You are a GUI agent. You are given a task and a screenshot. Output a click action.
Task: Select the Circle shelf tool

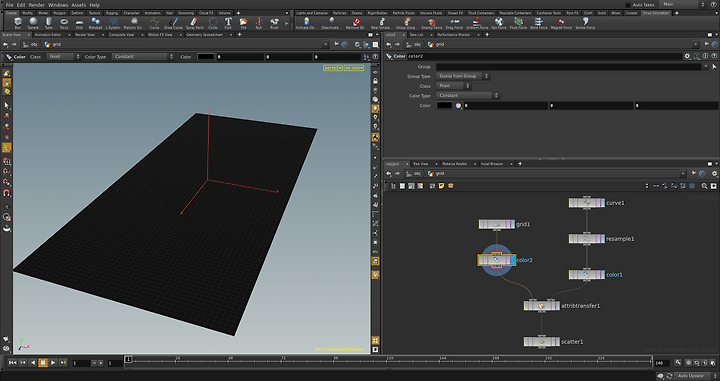pos(213,23)
